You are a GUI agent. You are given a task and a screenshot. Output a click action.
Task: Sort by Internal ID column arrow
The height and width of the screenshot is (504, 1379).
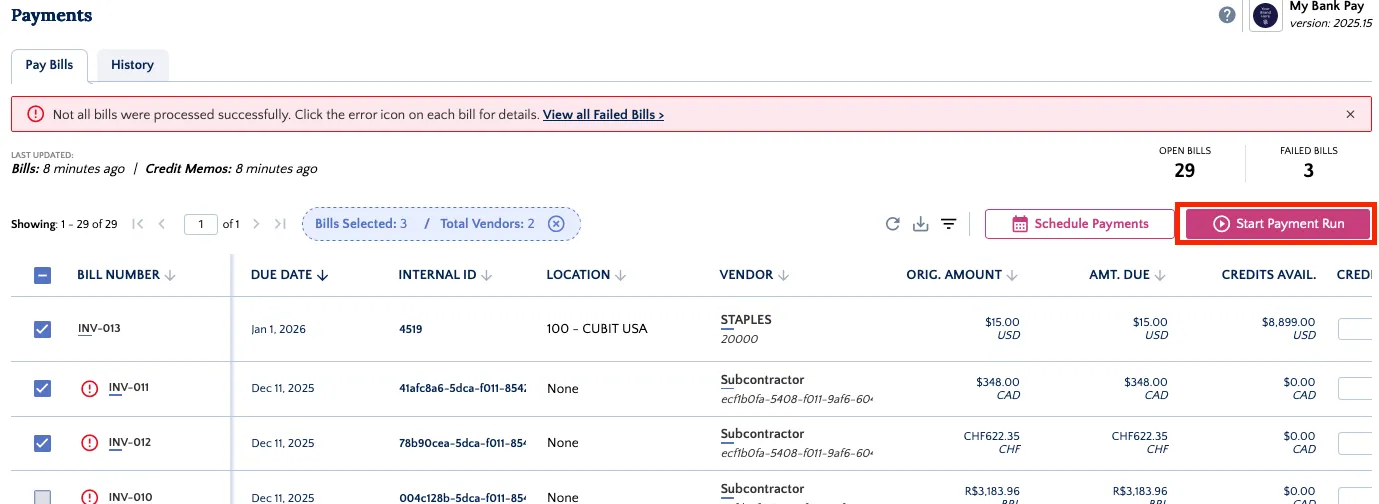pyautogui.click(x=486, y=275)
